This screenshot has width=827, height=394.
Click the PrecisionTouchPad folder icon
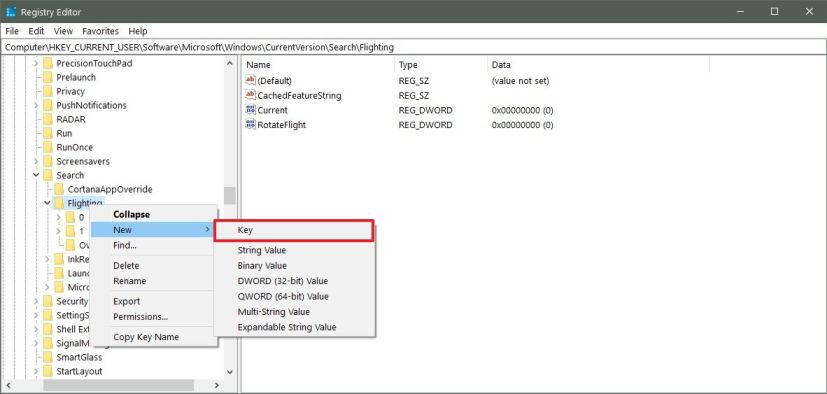tap(48, 63)
